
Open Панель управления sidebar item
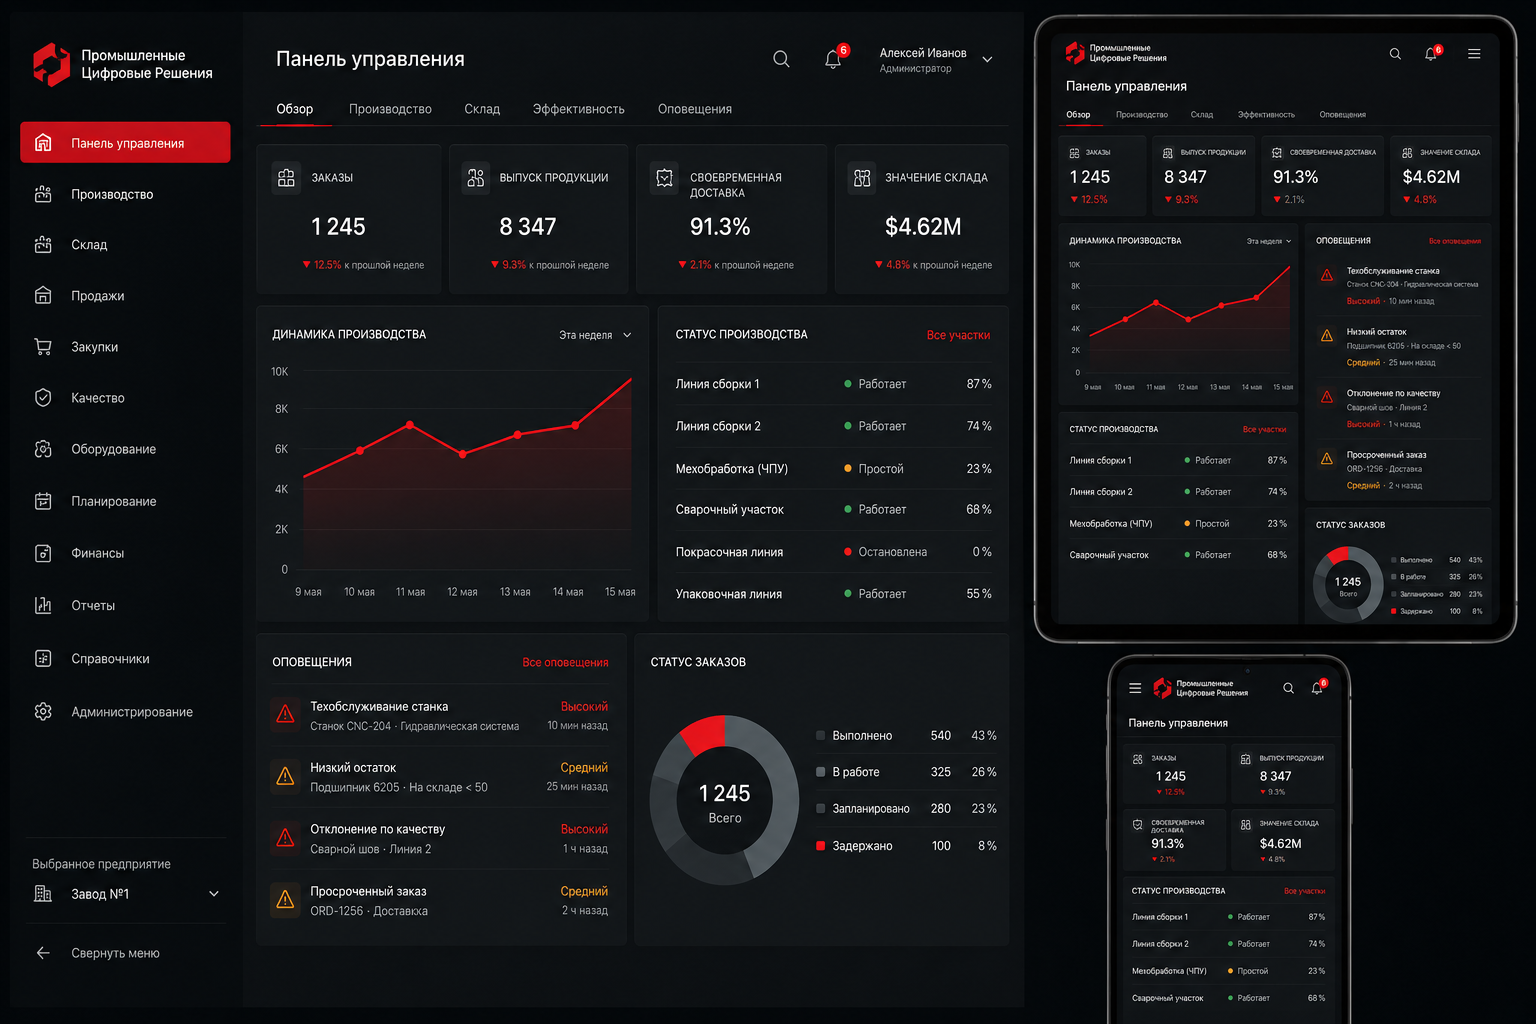(x=125, y=142)
